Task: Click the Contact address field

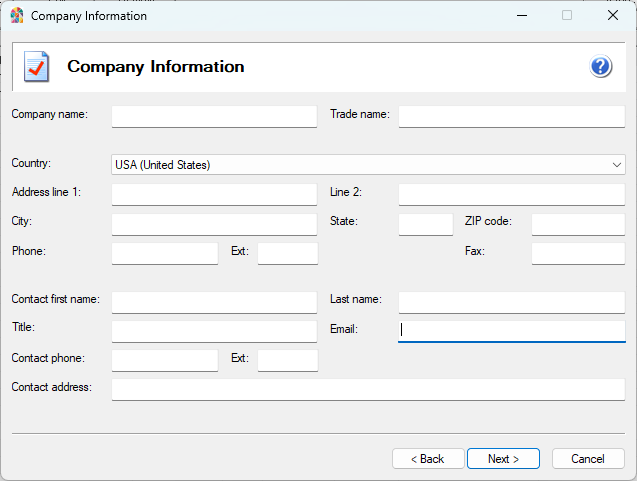Action: pos(368,390)
